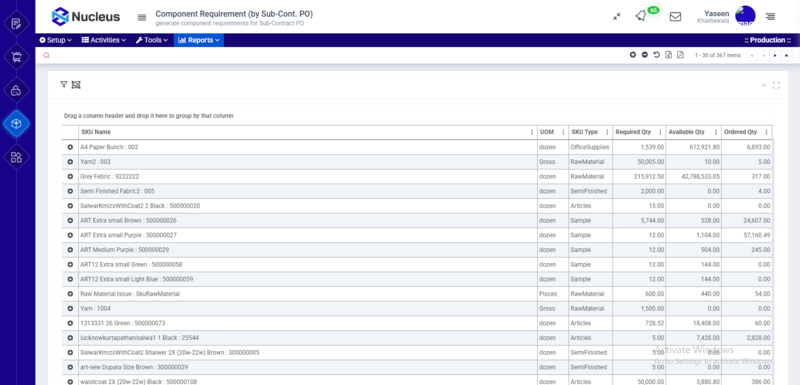Open the highlighted cube sidebar module
Viewport: 800px width, 385px height.
click(x=16, y=124)
